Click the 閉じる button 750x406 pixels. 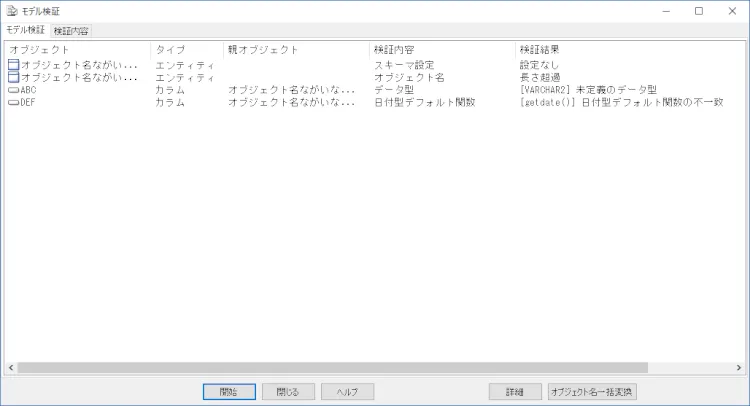[x=288, y=392]
